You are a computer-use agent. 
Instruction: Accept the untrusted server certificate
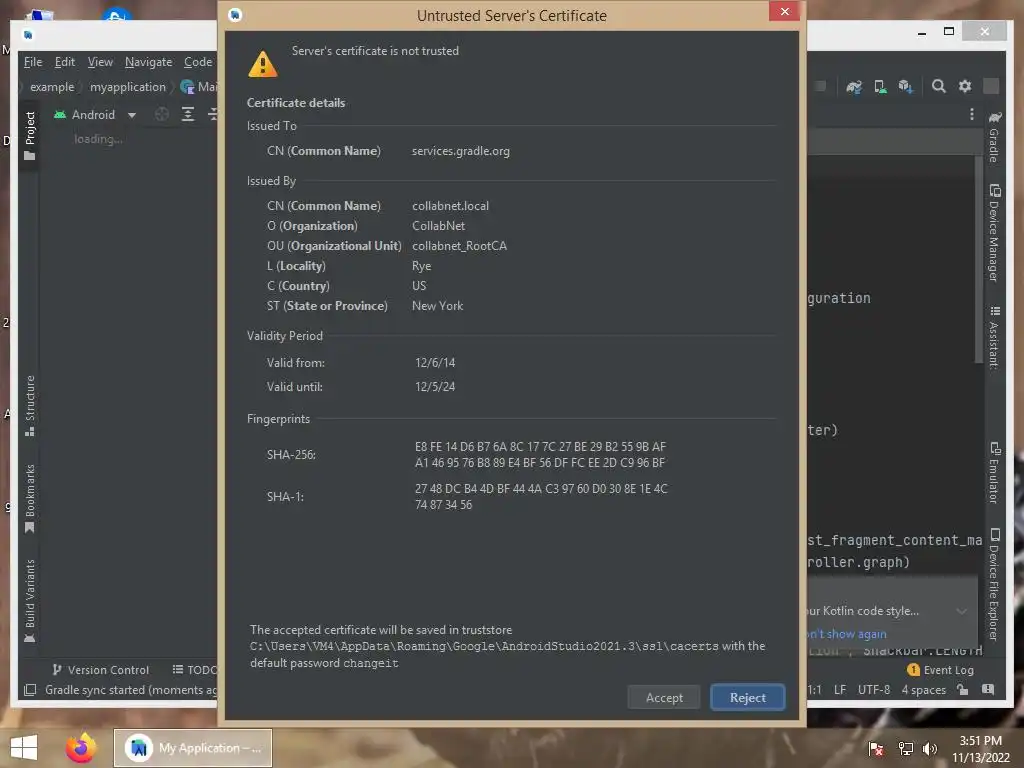point(664,697)
